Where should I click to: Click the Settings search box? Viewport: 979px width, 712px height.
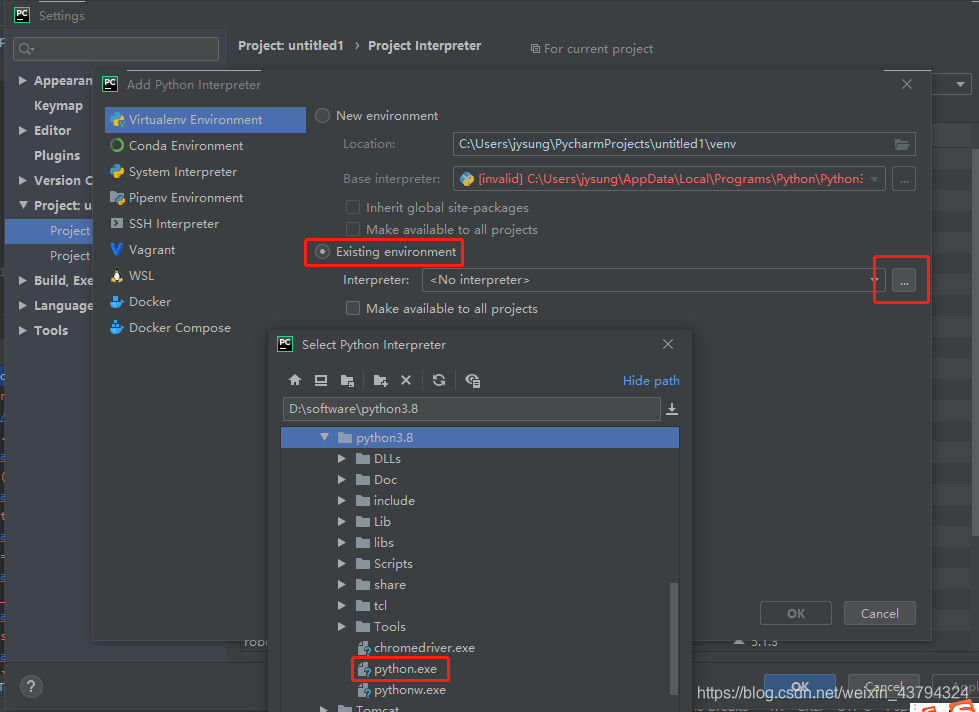pyautogui.click(x=116, y=49)
